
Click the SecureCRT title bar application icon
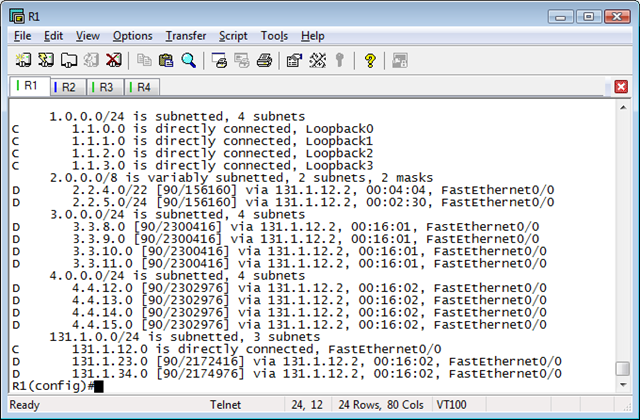[17, 16]
